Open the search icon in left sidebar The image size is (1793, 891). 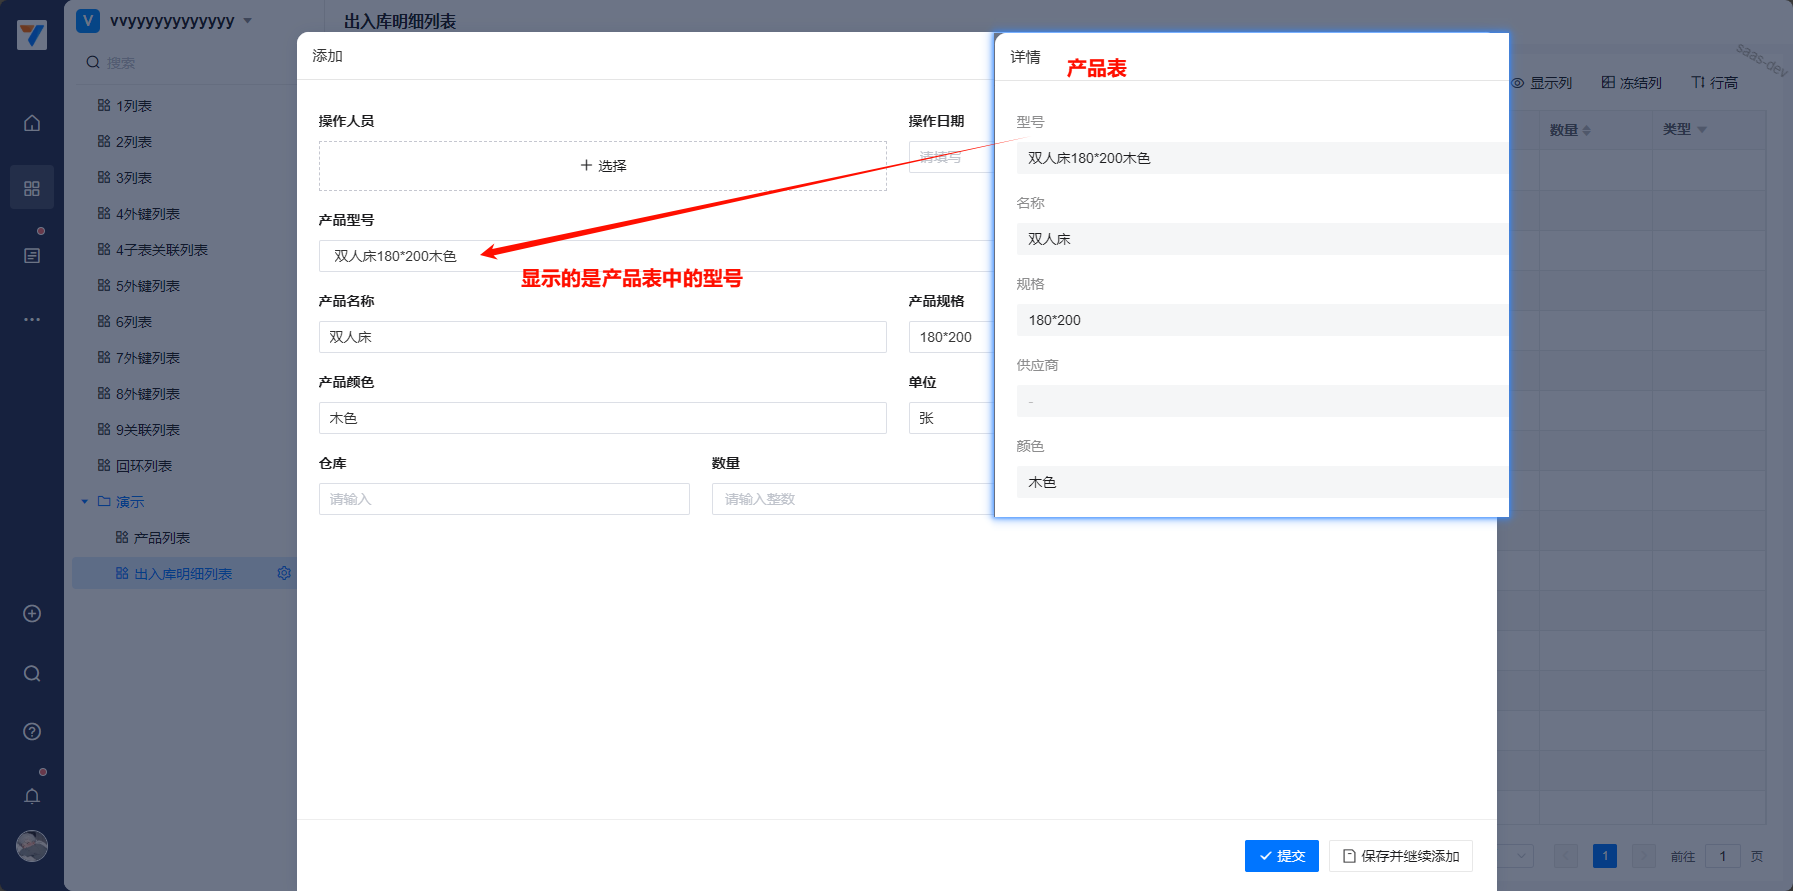pyautogui.click(x=32, y=673)
